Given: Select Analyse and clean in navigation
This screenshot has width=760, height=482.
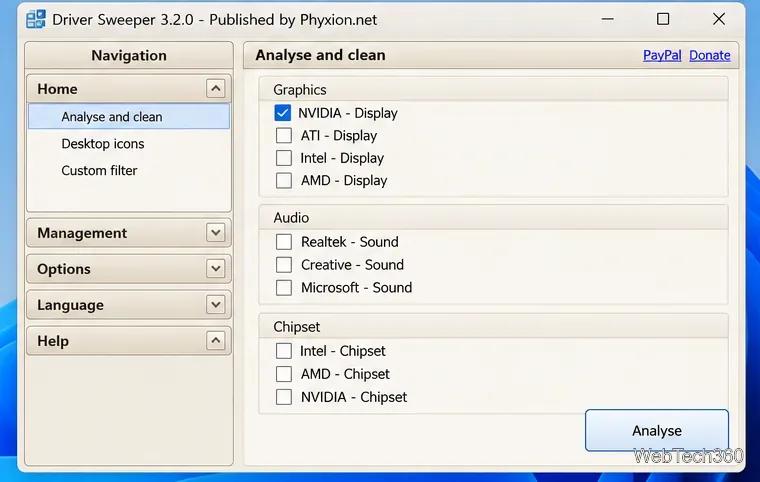Looking at the screenshot, I should point(129,117).
